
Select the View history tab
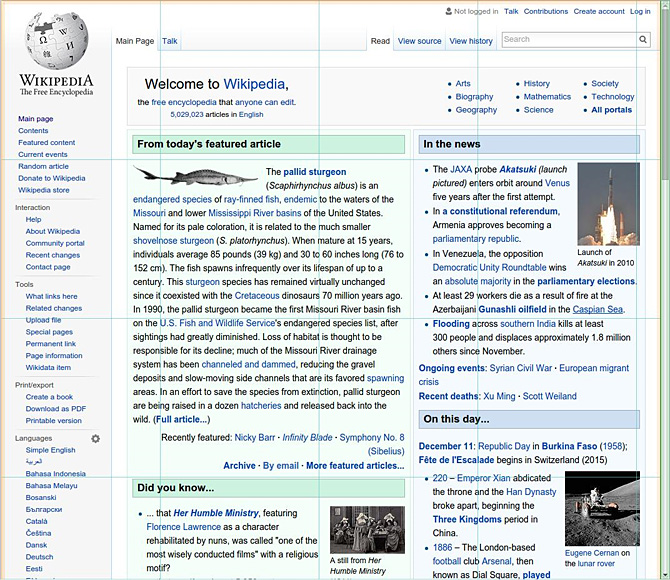coord(471,41)
